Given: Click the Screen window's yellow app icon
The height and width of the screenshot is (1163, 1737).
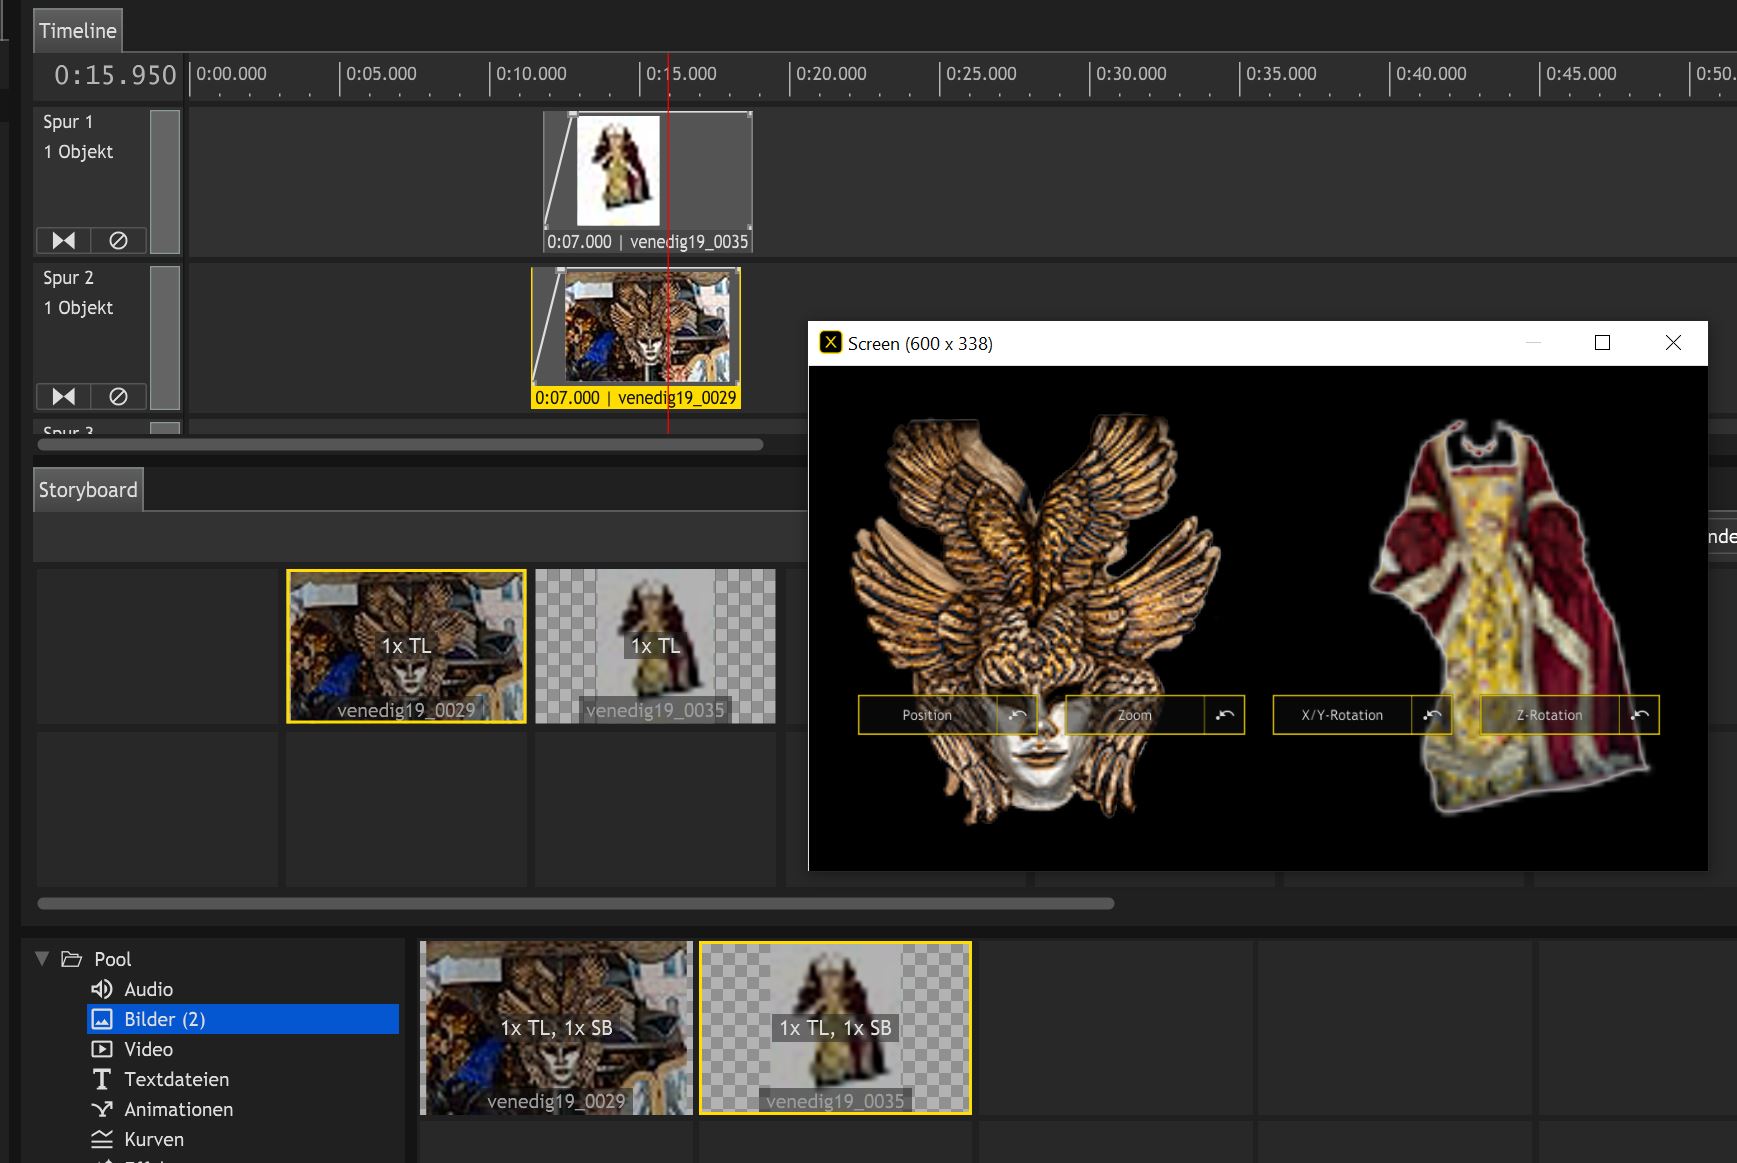Looking at the screenshot, I should tap(830, 342).
